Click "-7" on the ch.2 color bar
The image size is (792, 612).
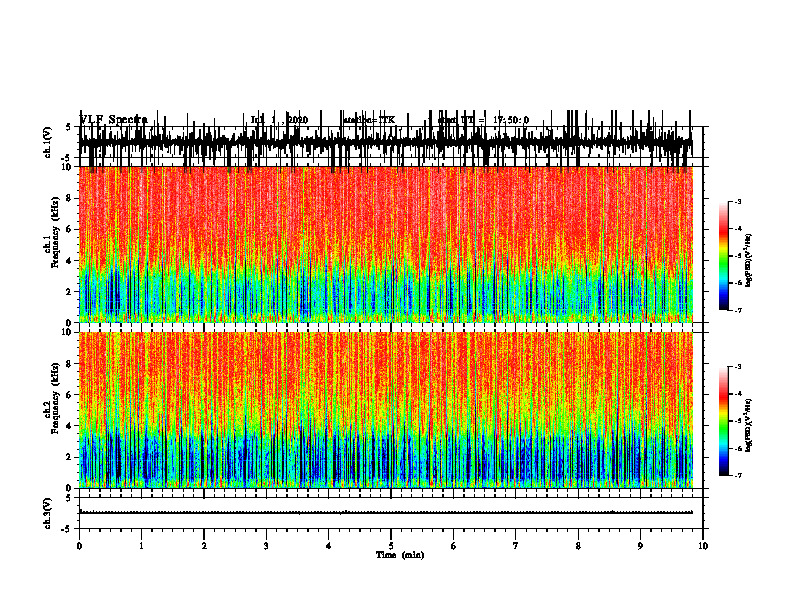point(738,475)
